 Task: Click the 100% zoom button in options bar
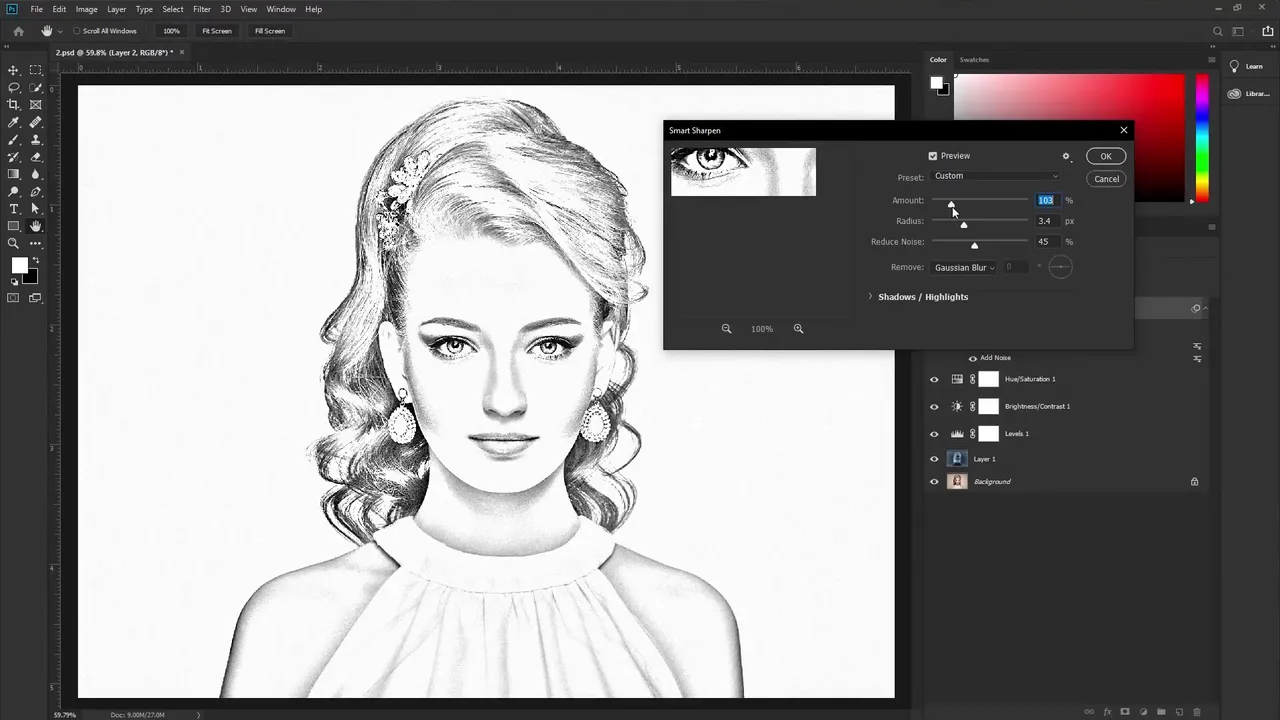tap(172, 31)
